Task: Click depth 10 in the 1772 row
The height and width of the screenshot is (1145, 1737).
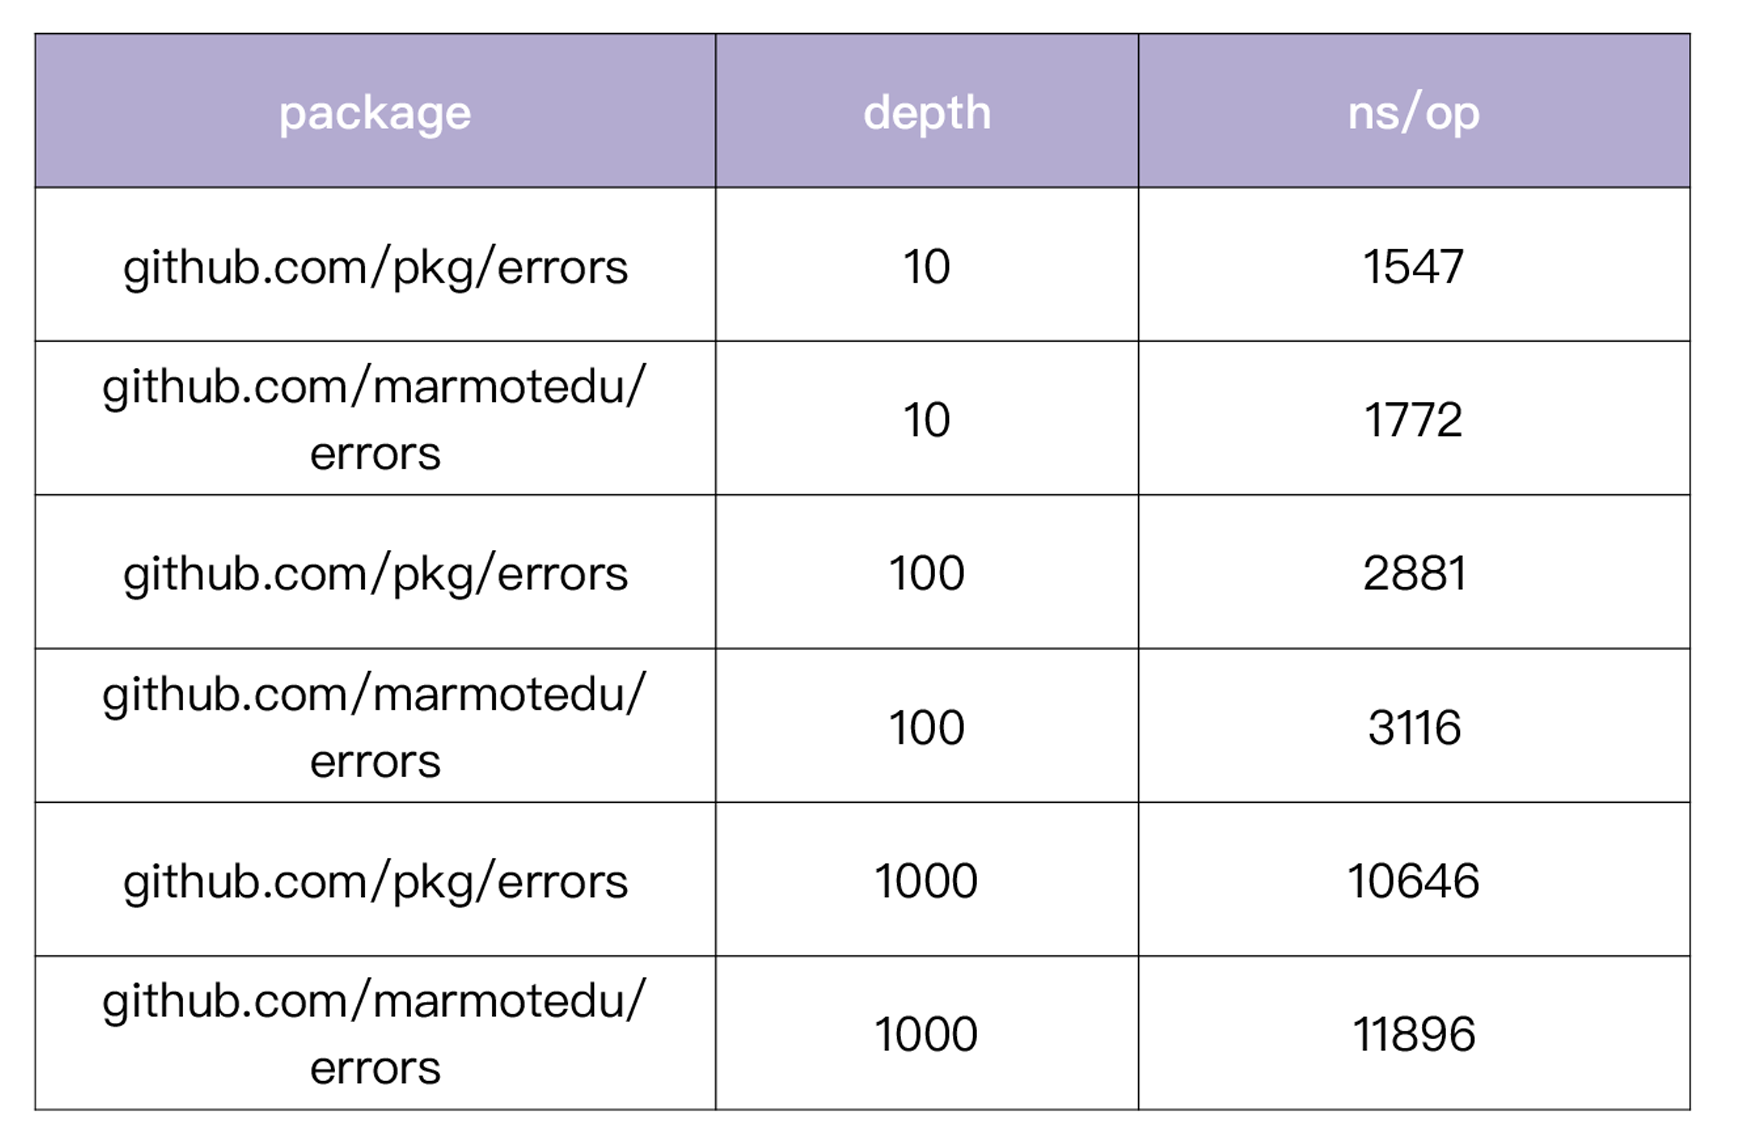Action: coord(927,420)
